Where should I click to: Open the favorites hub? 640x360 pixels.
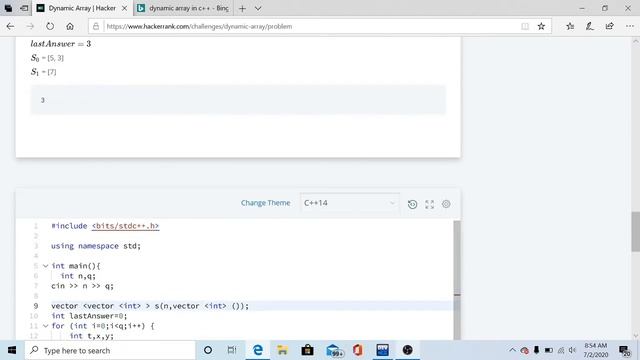click(570, 26)
